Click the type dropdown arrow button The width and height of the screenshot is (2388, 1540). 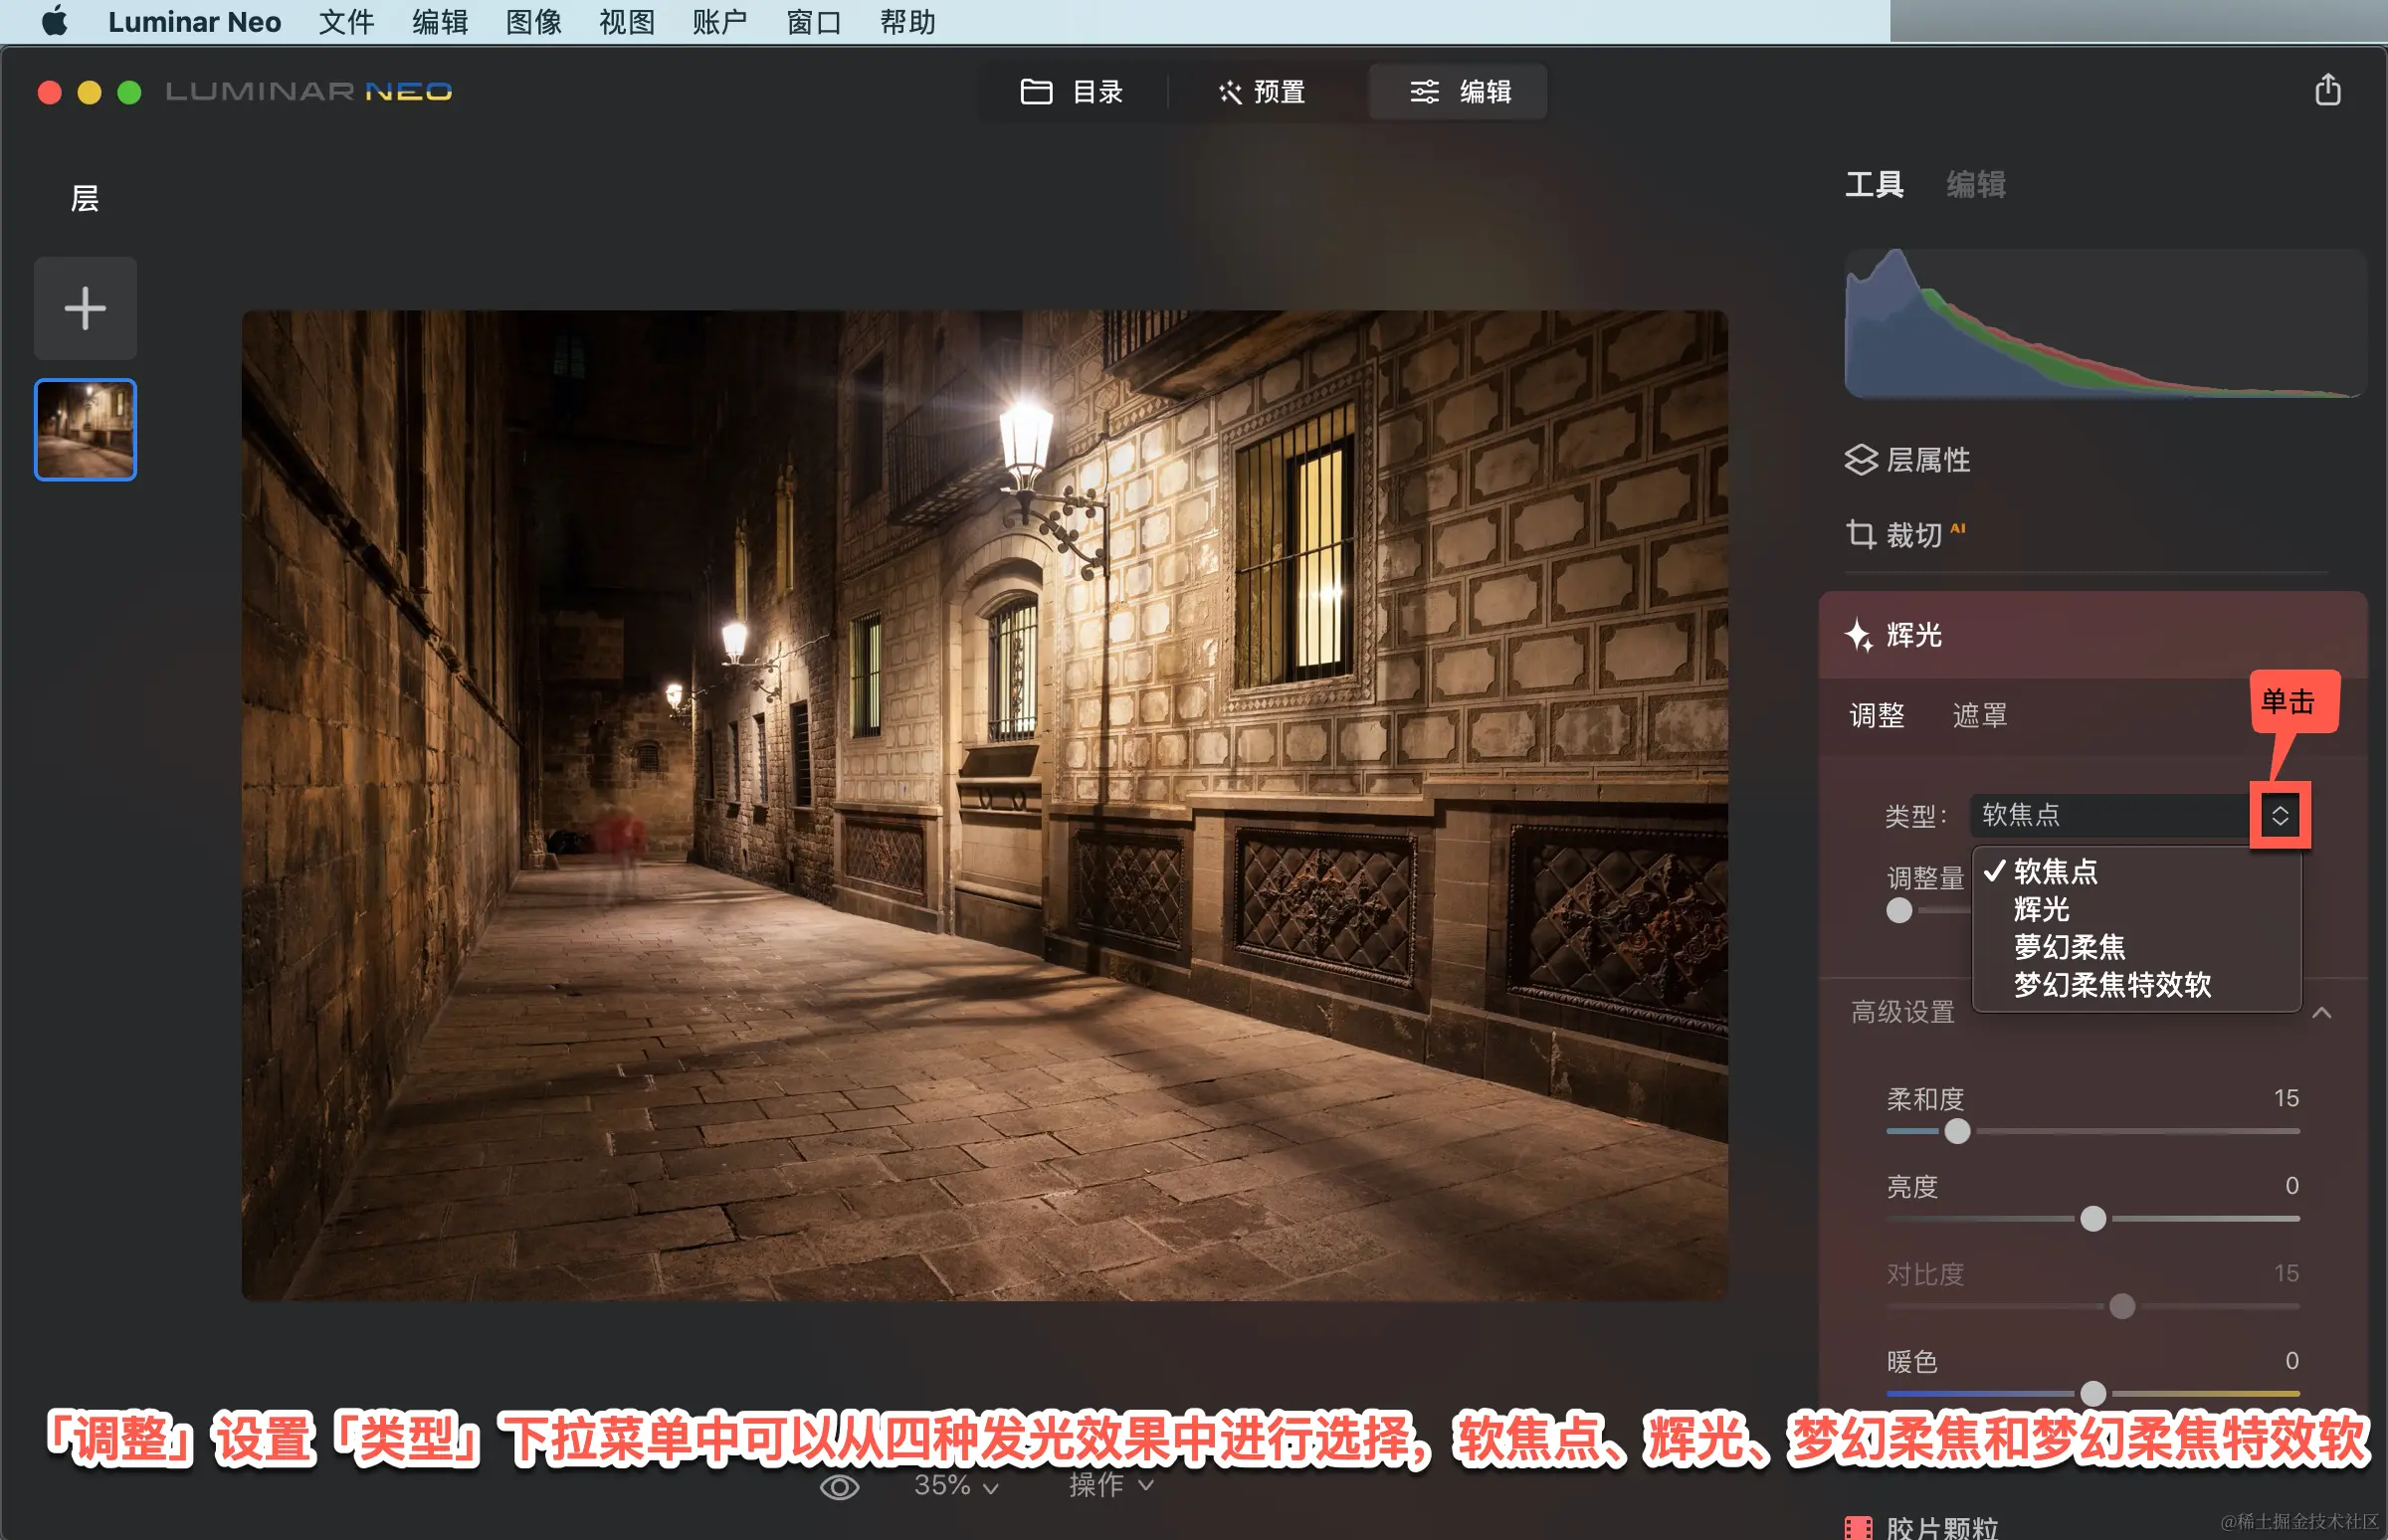[2279, 815]
